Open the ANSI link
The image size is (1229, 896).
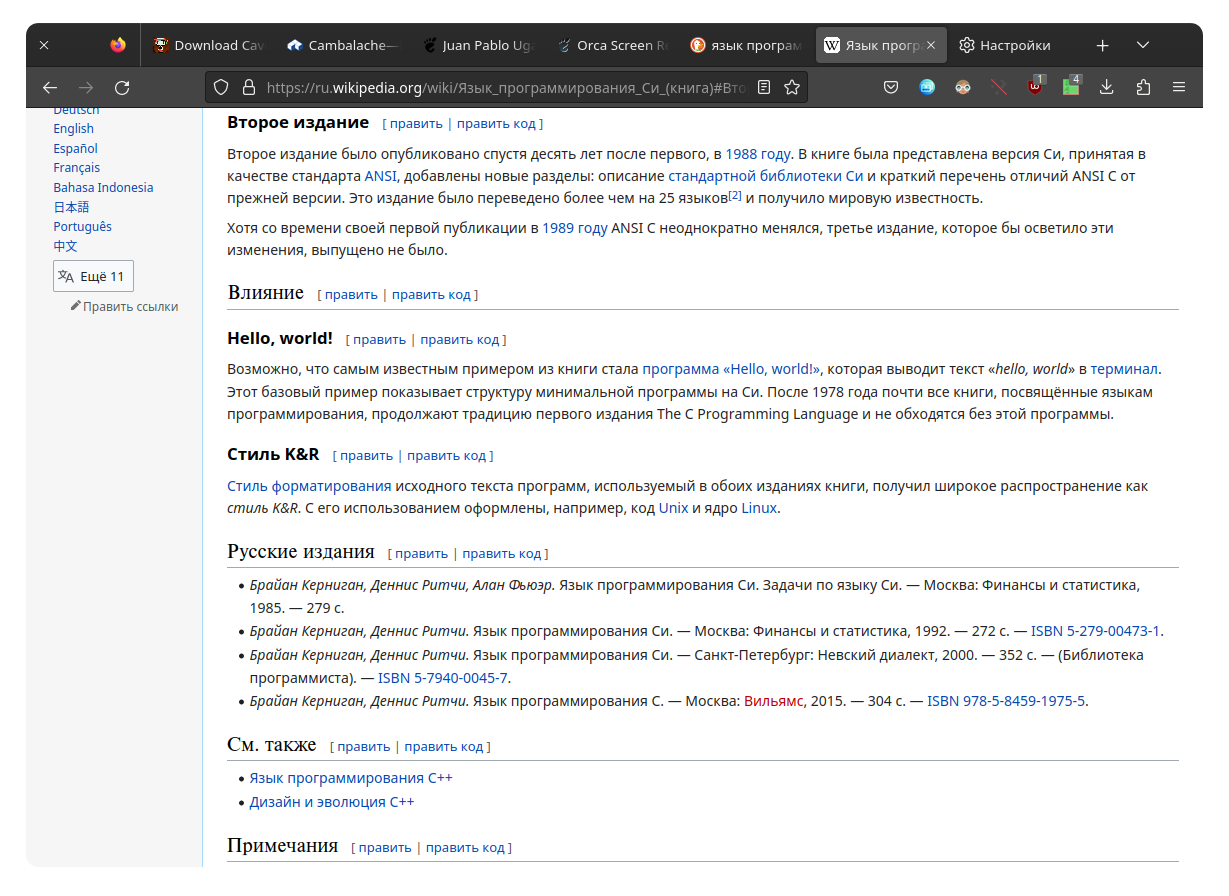click(x=380, y=176)
